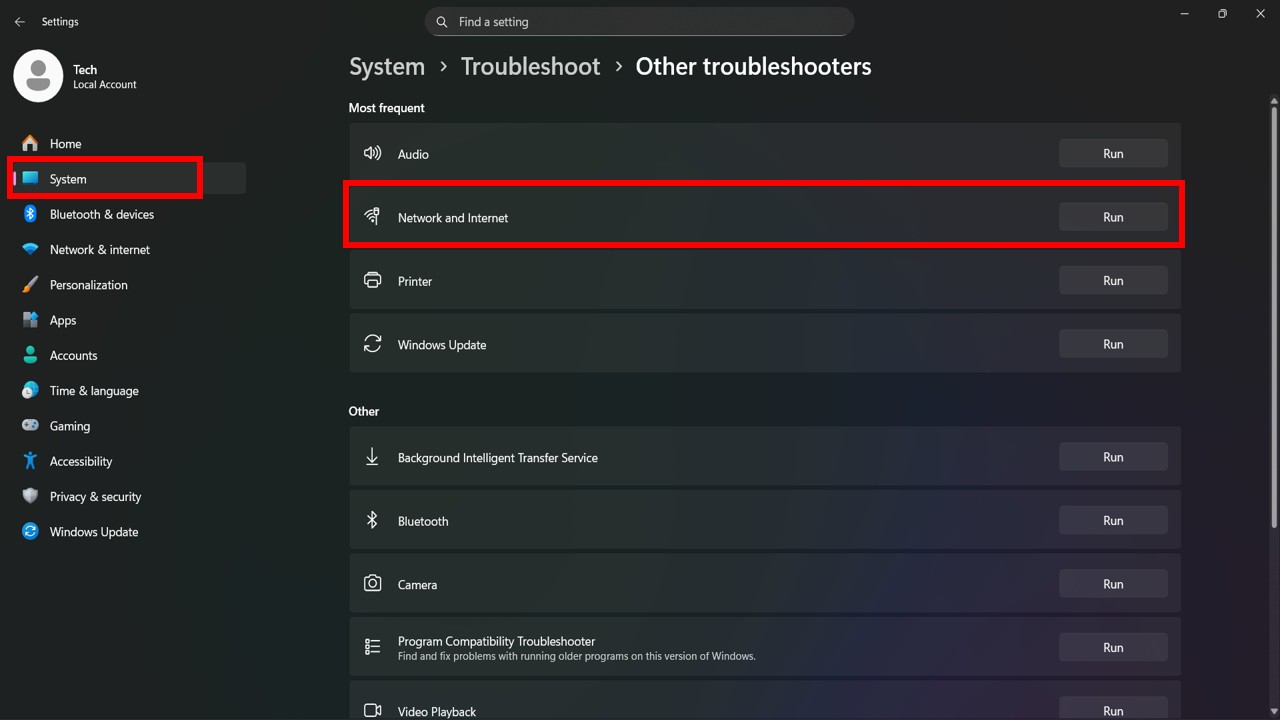The image size is (1280, 720).
Task: Click the Find a setting search box
Action: [x=650, y=22]
